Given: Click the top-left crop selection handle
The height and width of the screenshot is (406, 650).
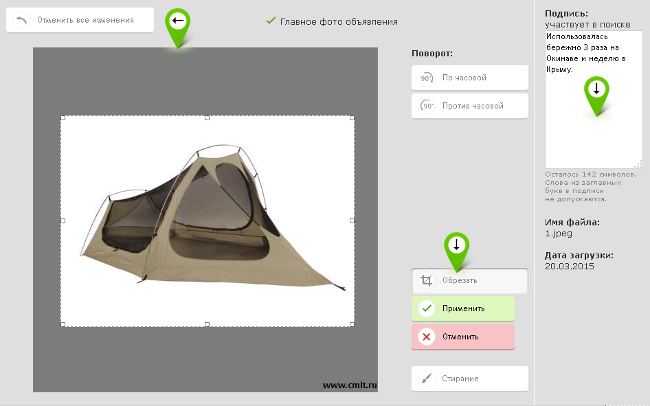Looking at the screenshot, I should point(62,117).
